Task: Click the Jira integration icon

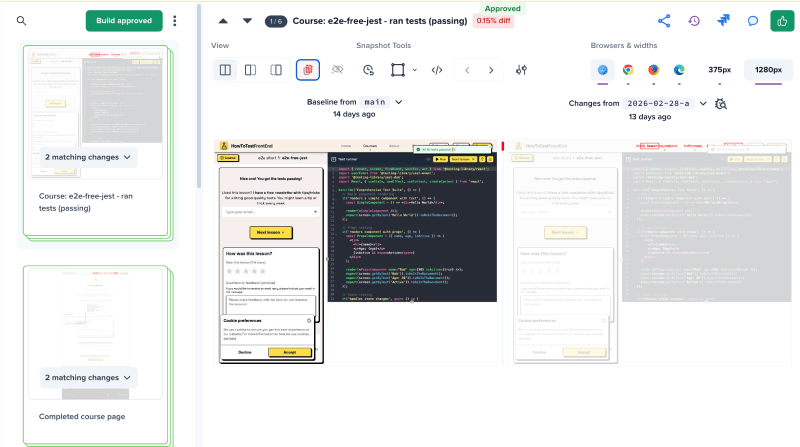Action: pyautogui.click(x=724, y=21)
